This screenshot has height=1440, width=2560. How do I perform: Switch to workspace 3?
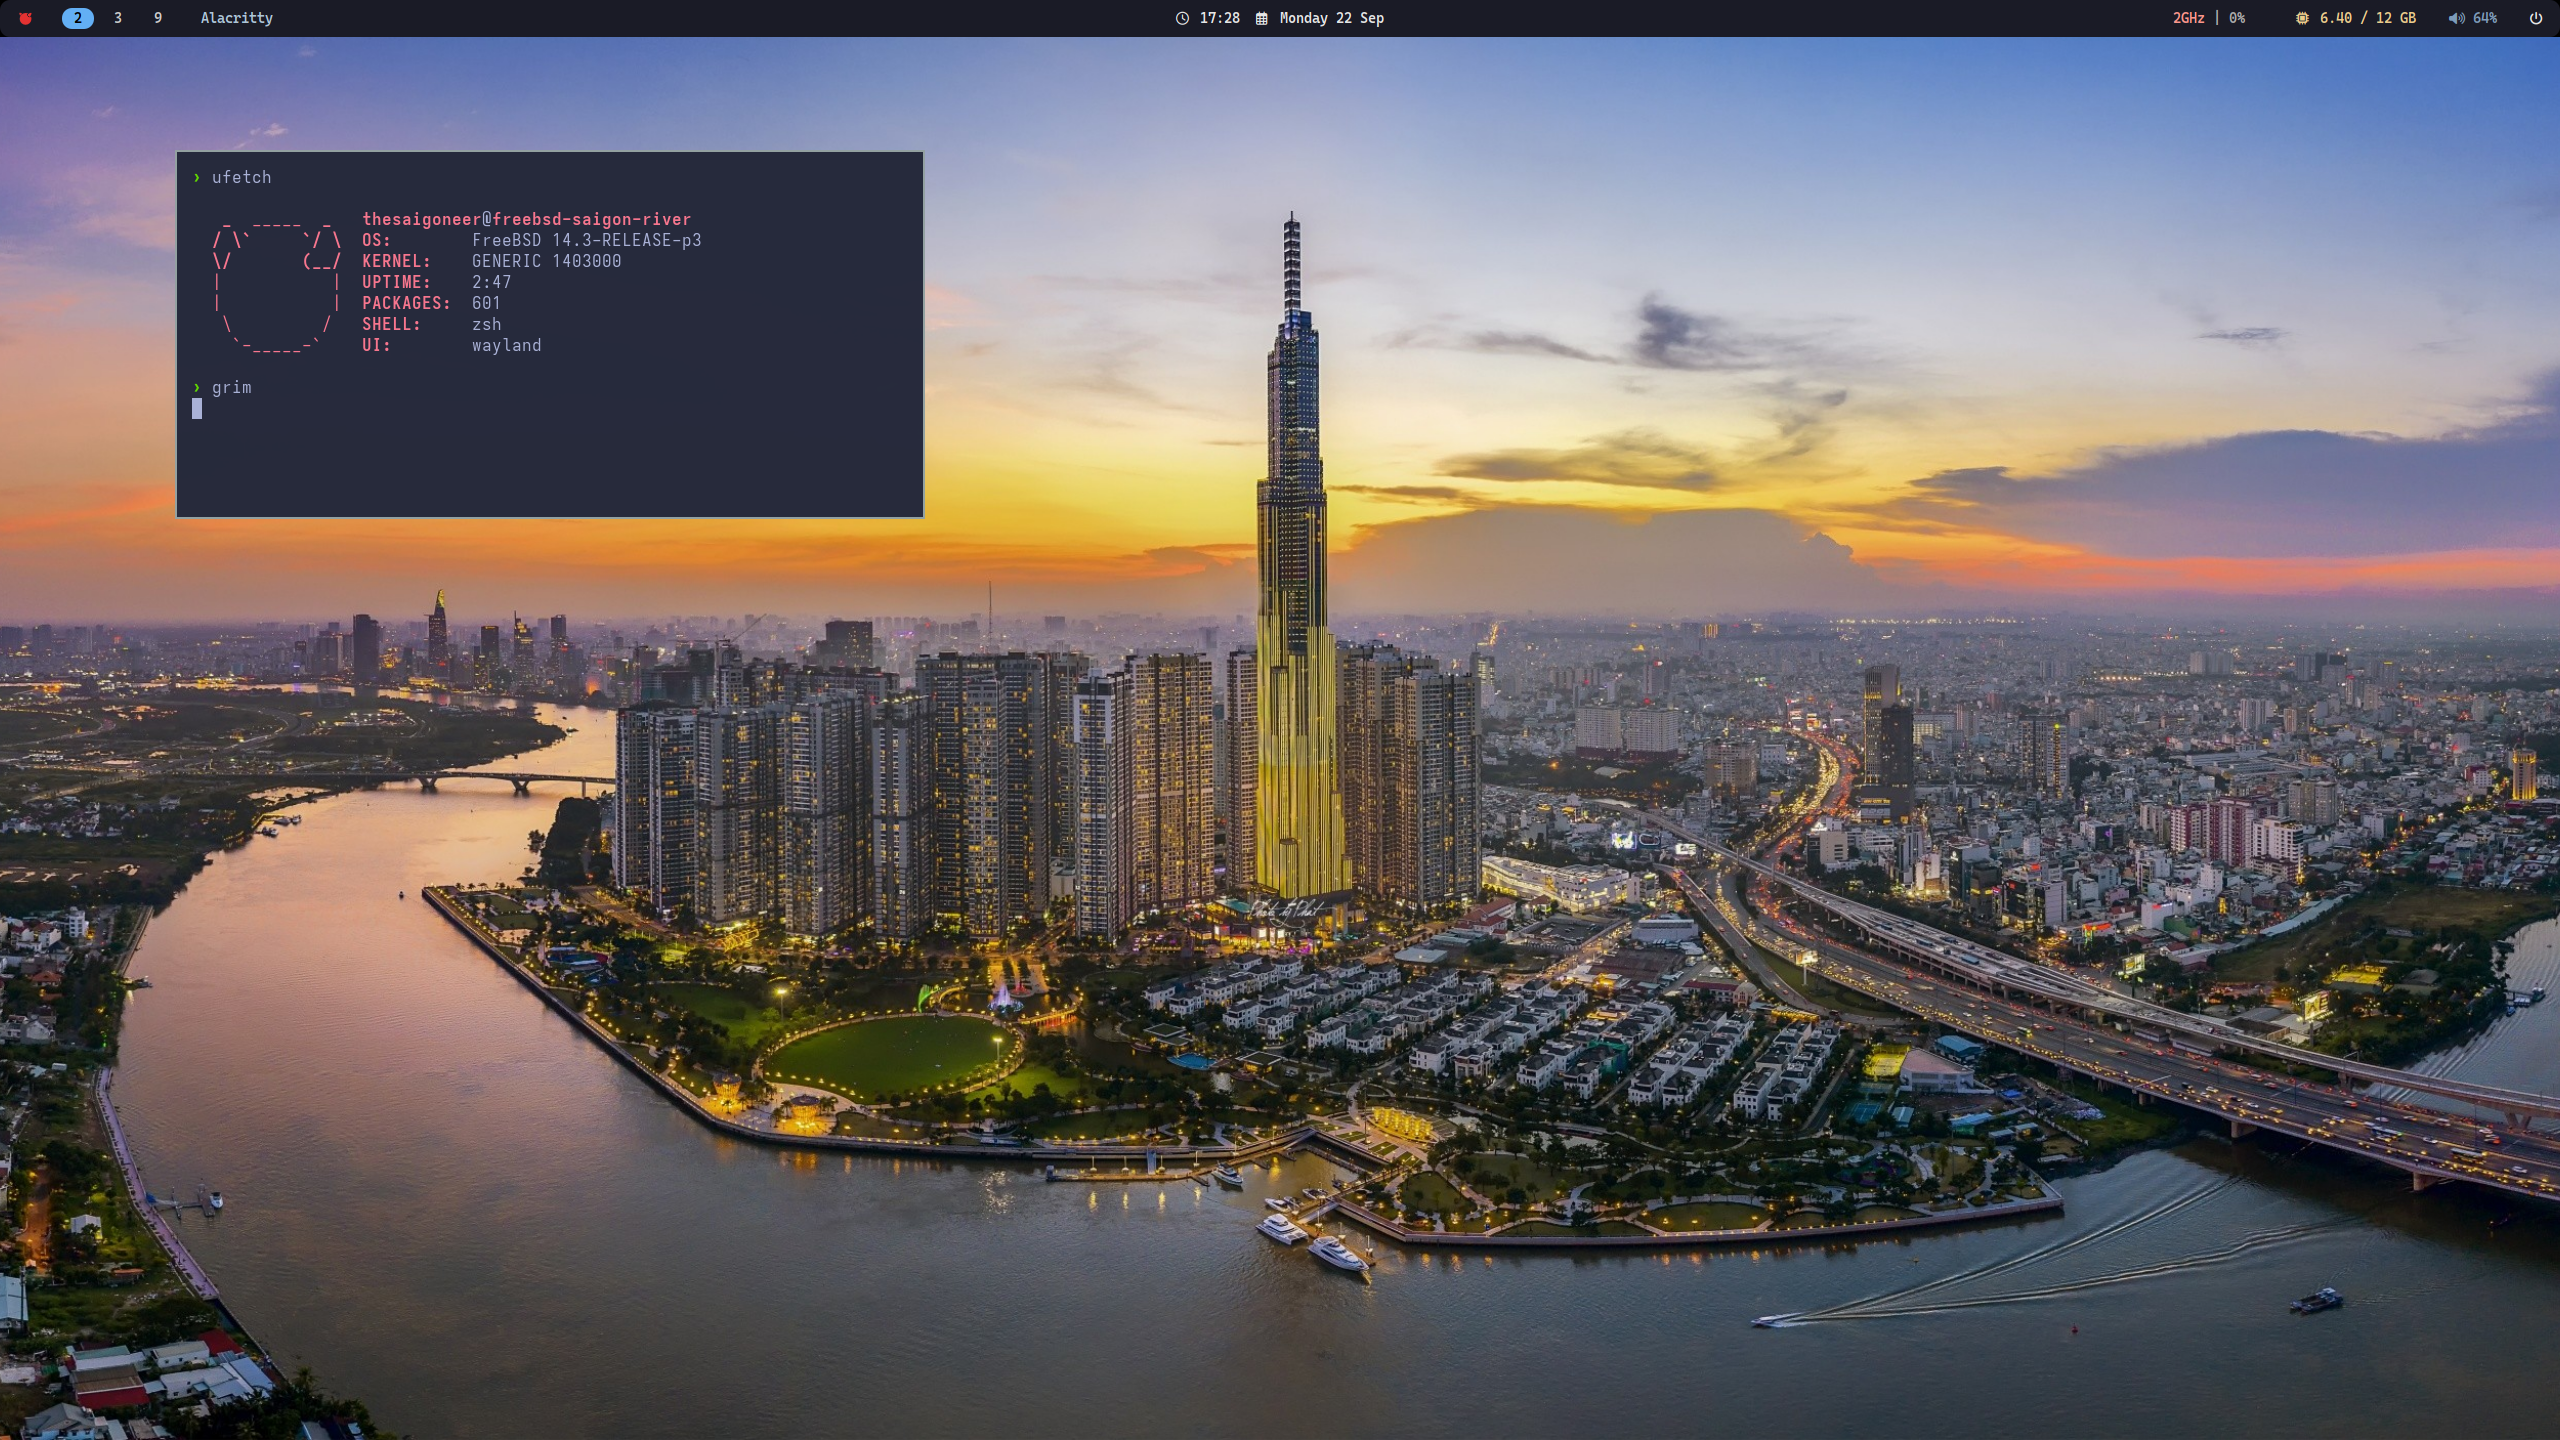(118, 18)
